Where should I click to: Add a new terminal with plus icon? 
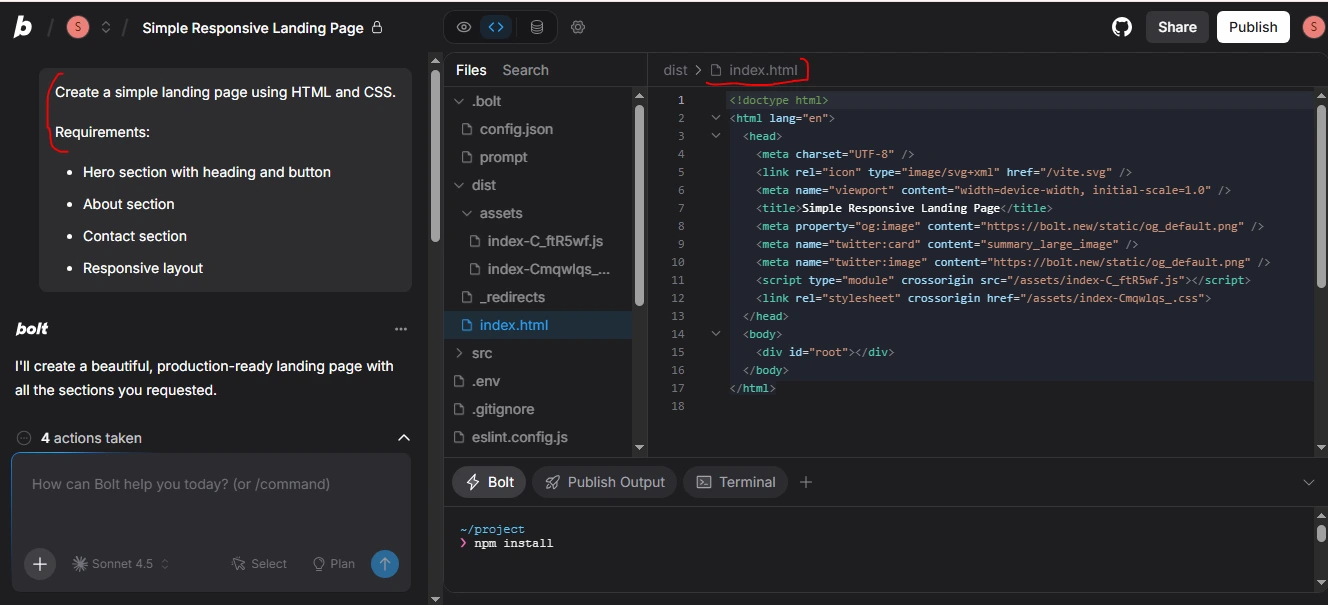tap(806, 482)
